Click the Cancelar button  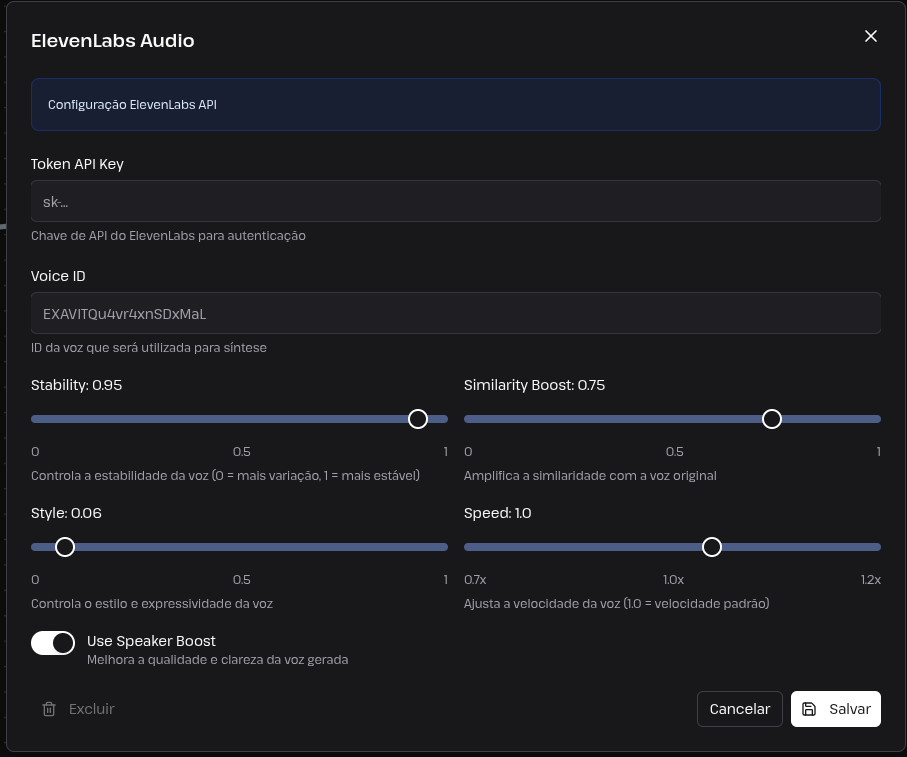[x=739, y=709]
